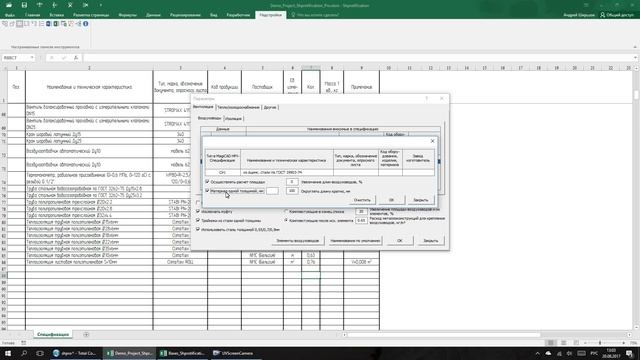
Task: Open the Name Box dropdown arrow
Action: pos(32,58)
